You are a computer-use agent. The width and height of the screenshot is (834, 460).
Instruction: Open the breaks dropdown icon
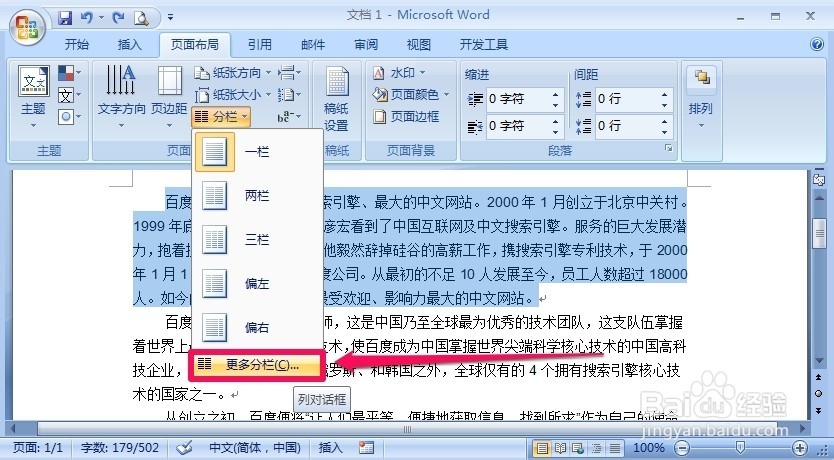click(x=289, y=72)
